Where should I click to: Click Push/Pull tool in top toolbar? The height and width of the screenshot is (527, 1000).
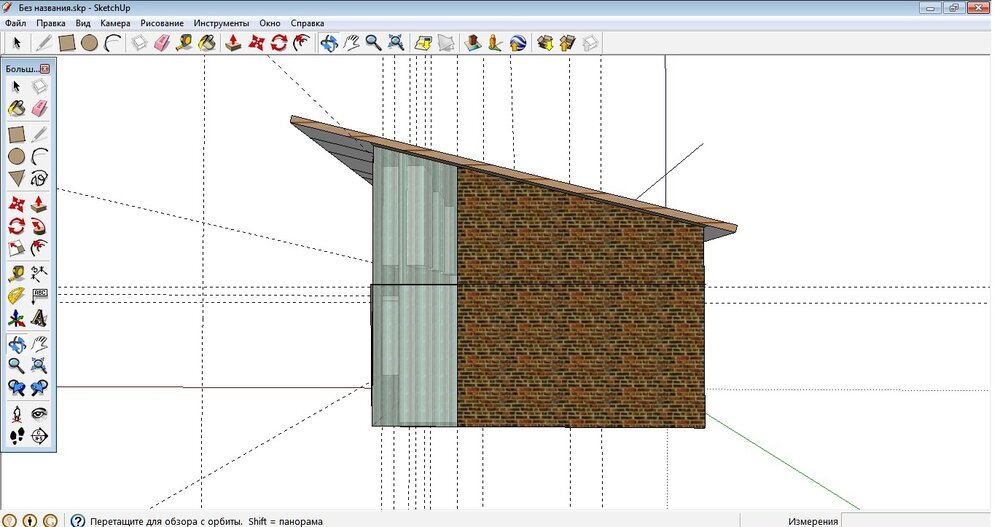point(233,42)
